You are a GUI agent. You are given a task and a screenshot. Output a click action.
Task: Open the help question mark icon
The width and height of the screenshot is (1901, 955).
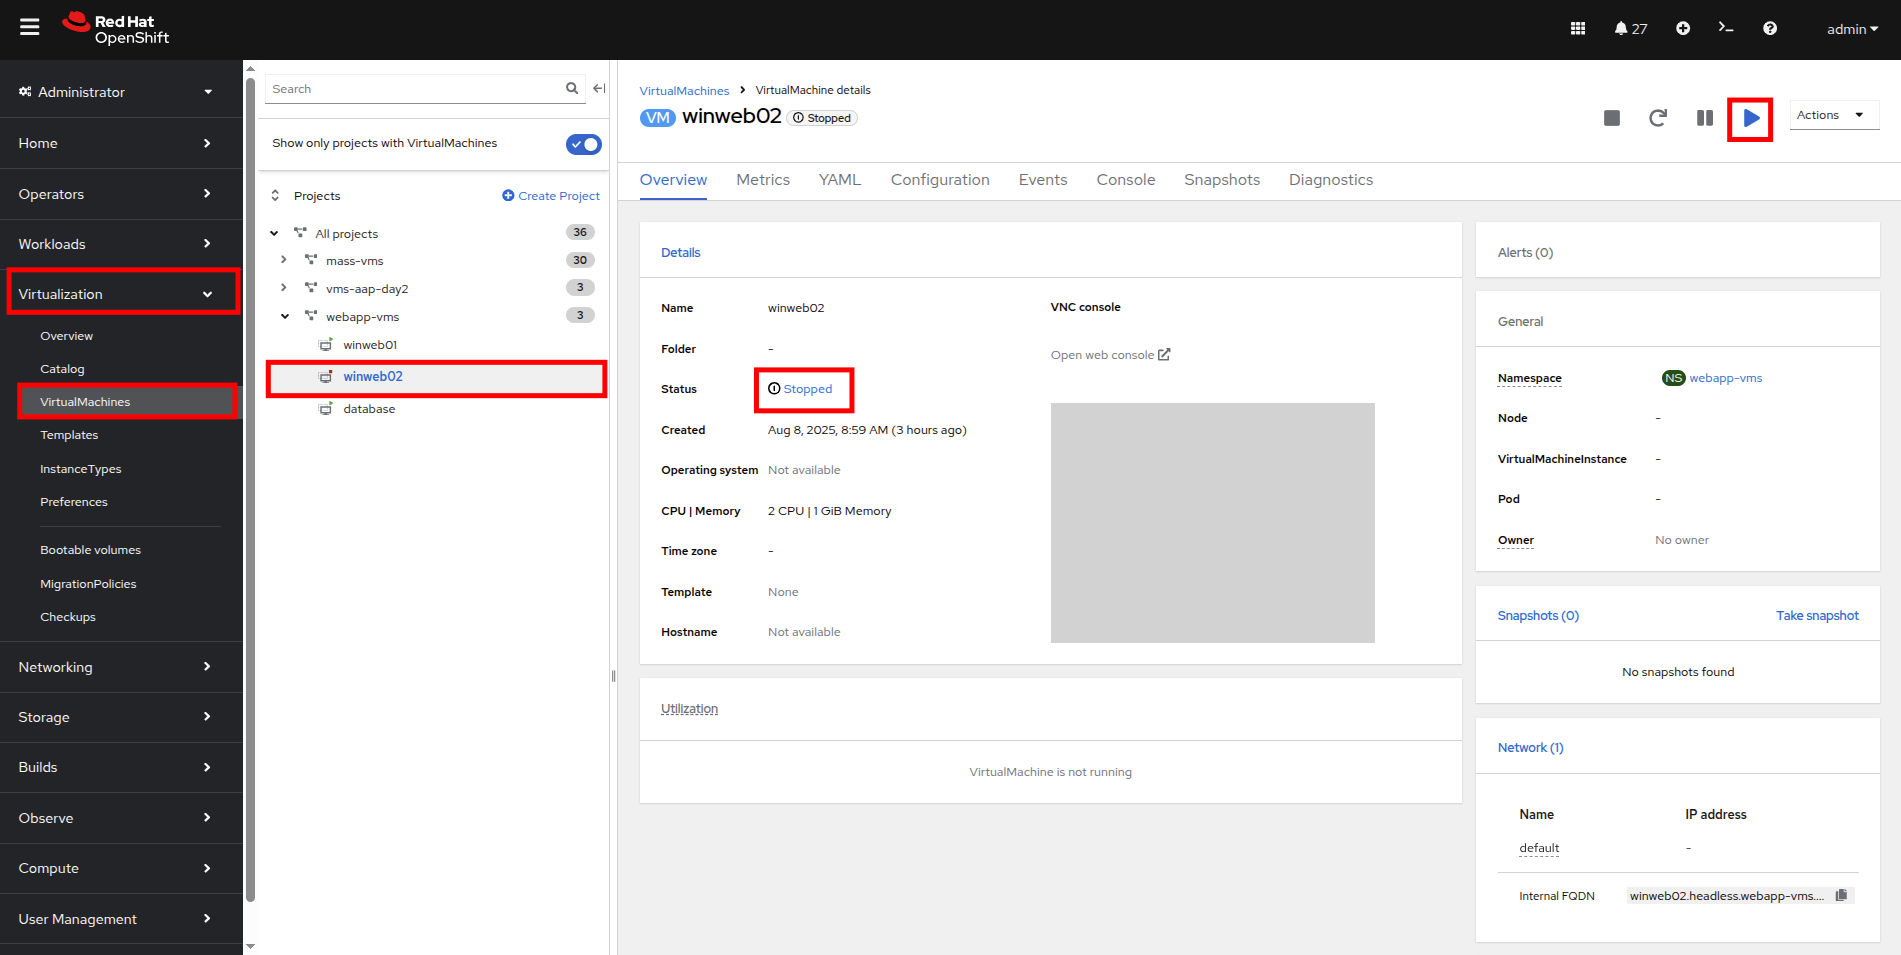point(1770,29)
